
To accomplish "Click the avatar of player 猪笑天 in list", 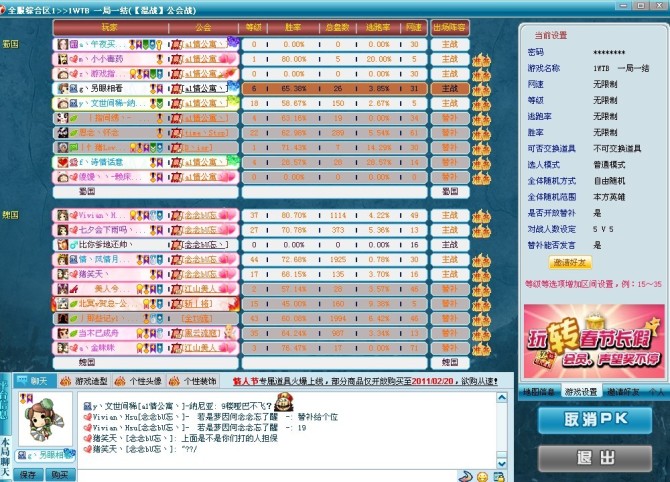I will 63,274.
